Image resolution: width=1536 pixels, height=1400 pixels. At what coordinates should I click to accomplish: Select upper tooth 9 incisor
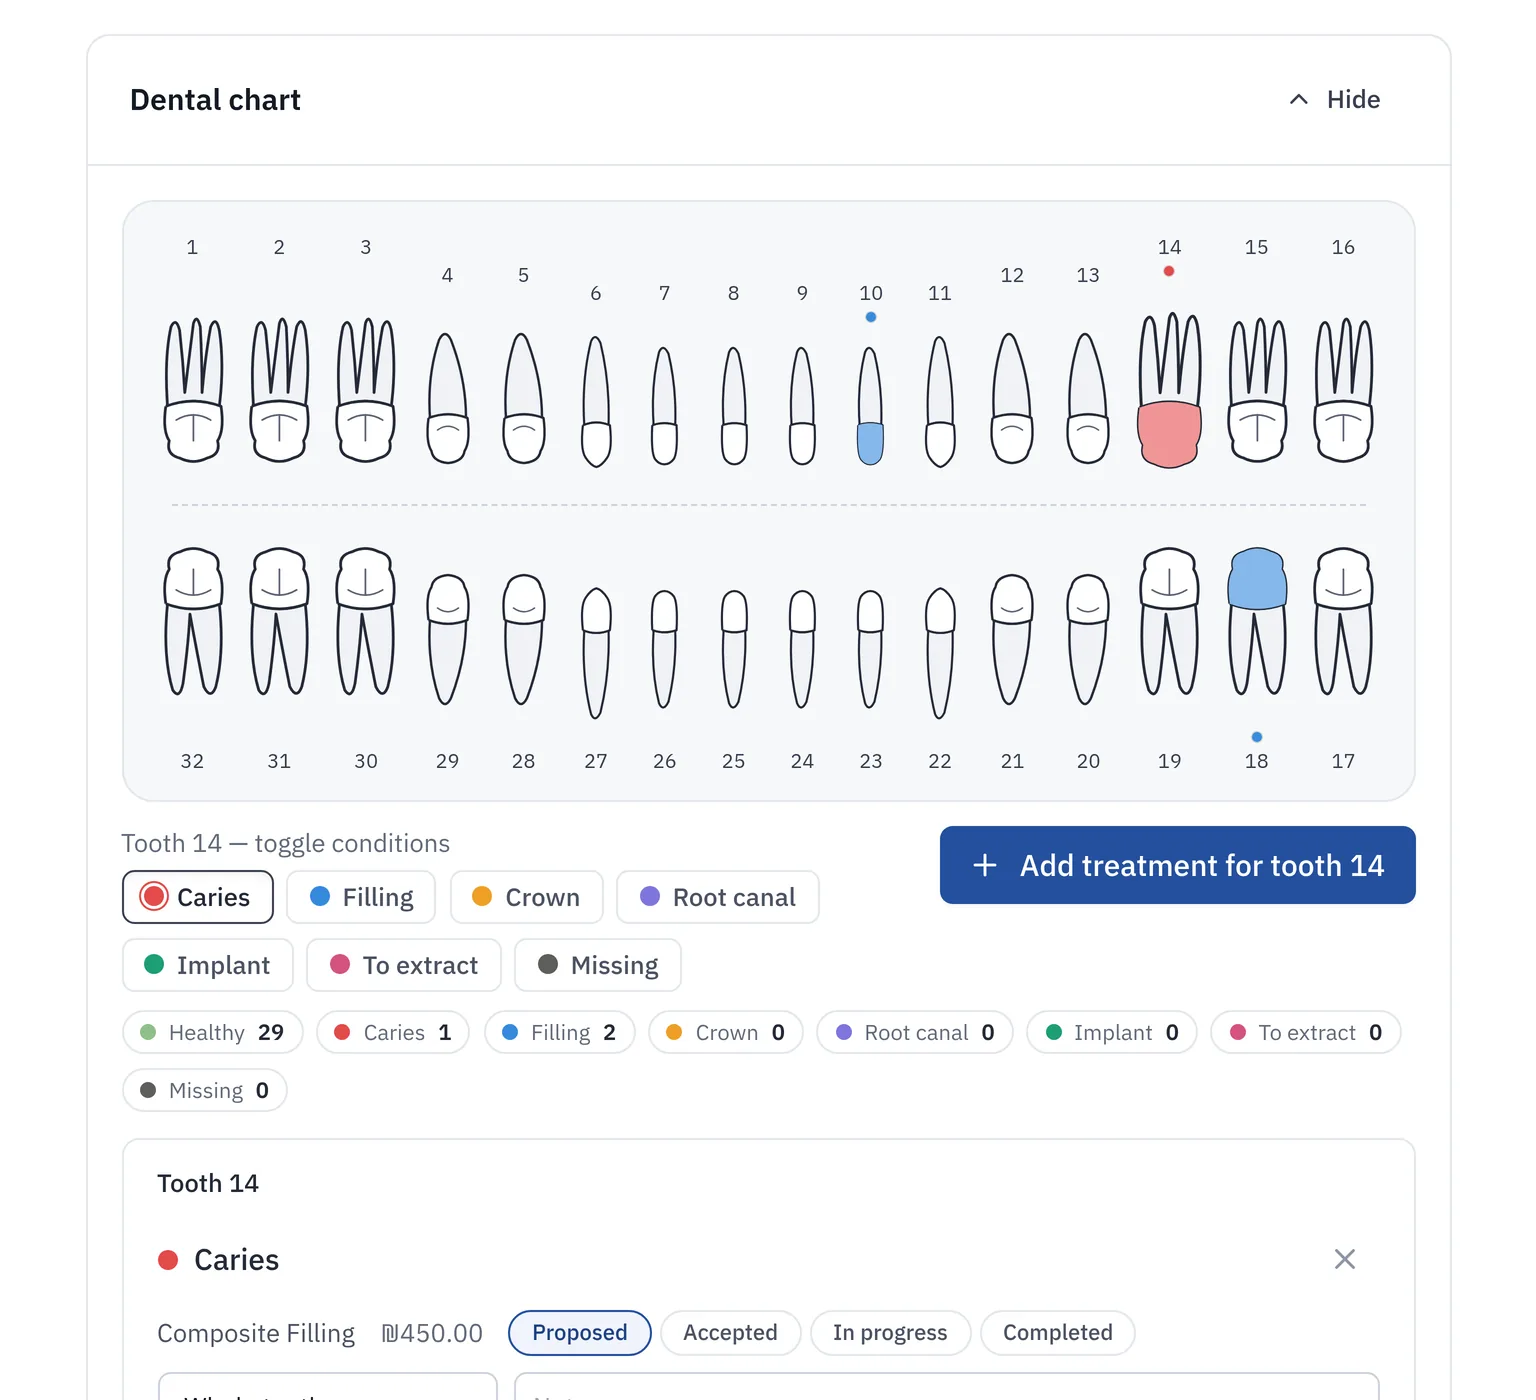(802, 406)
